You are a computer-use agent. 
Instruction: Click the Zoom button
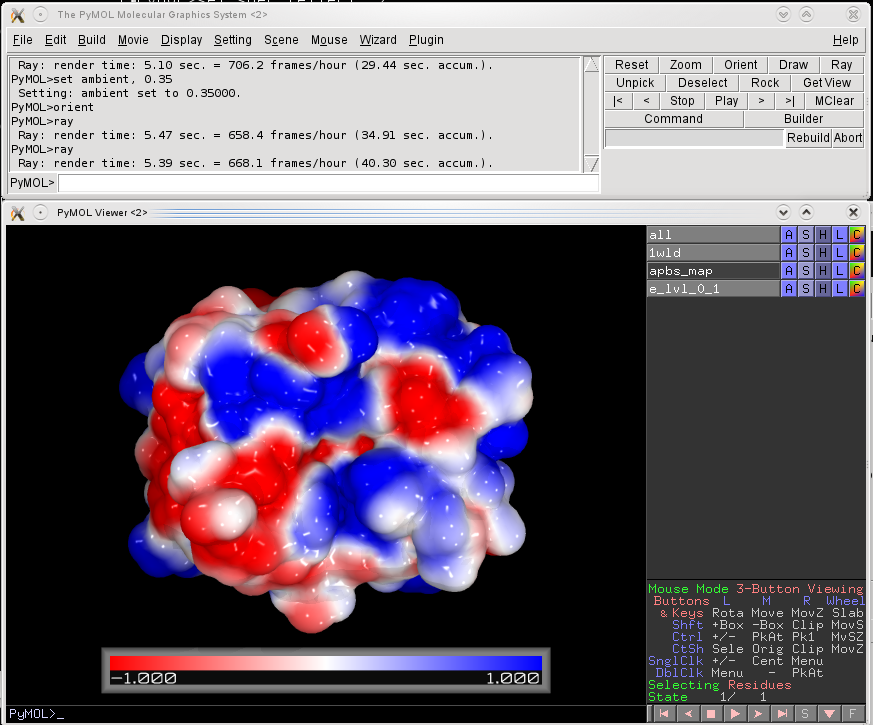[x=685, y=65]
